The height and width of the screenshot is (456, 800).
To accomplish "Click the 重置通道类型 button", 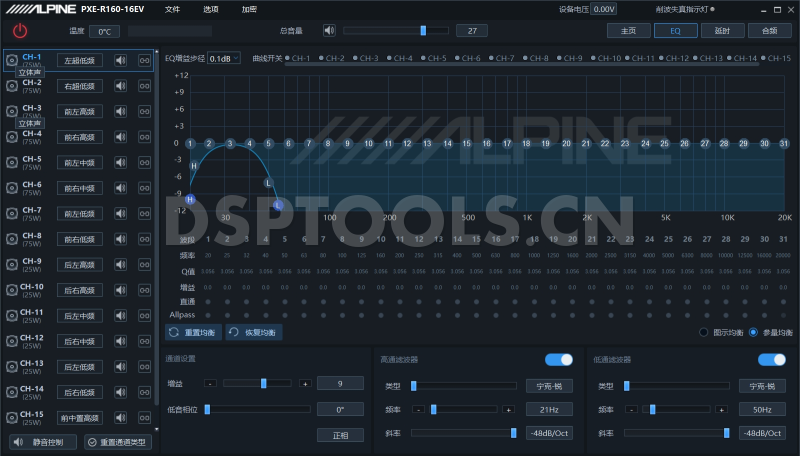I will click(x=118, y=442).
